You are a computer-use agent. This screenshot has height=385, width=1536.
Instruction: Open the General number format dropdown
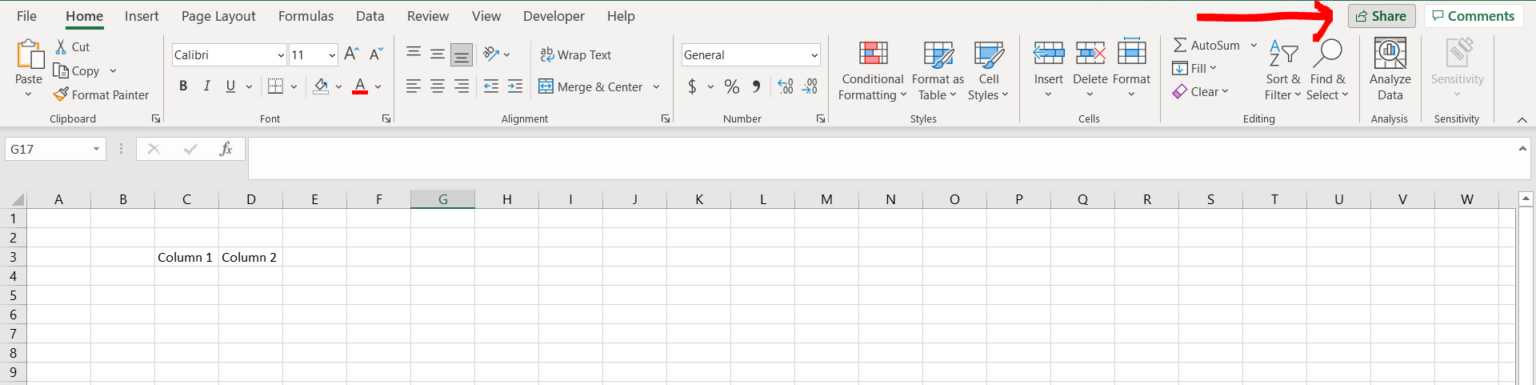click(x=814, y=55)
